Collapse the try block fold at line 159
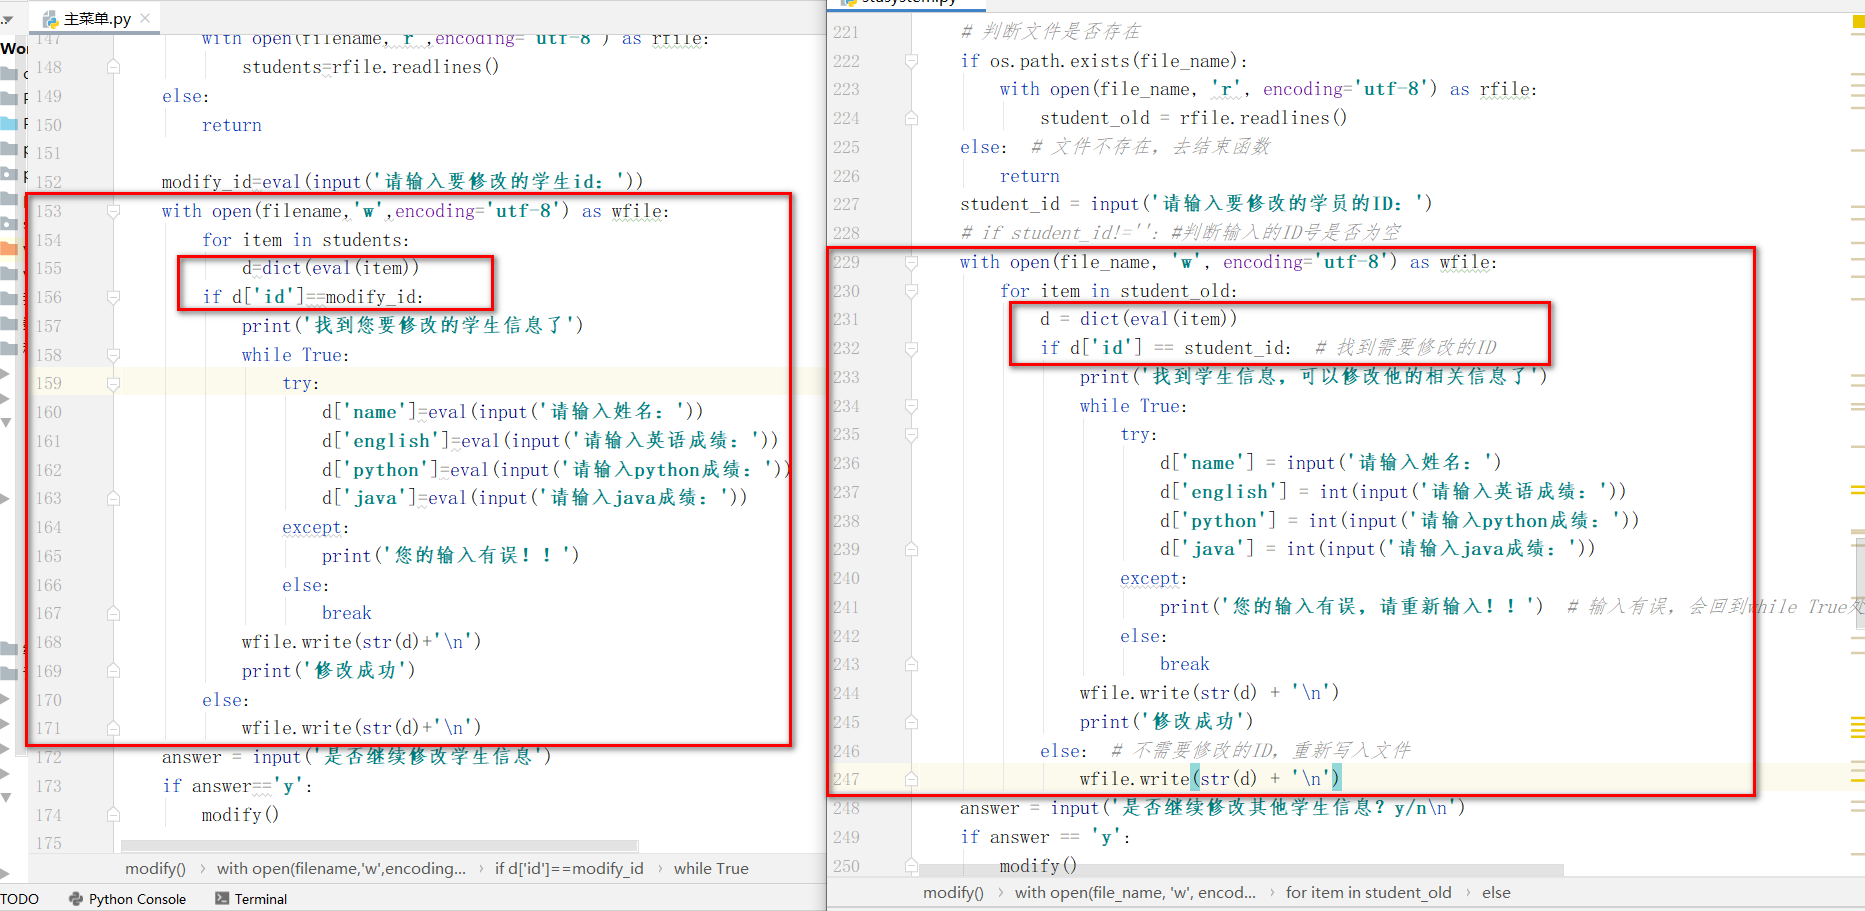The height and width of the screenshot is (911, 1865). point(113,383)
